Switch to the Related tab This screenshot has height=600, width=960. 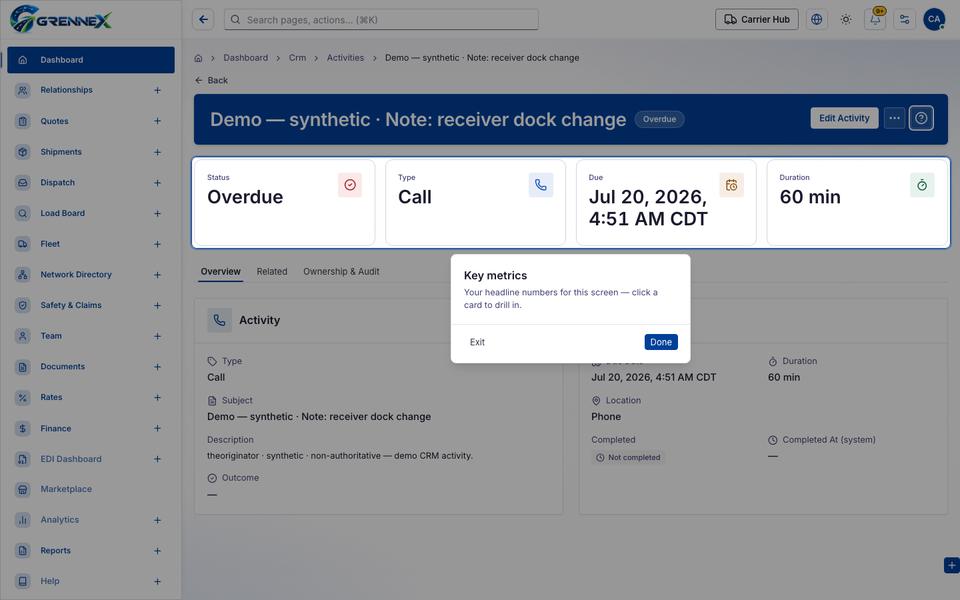[x=272, y=271]
